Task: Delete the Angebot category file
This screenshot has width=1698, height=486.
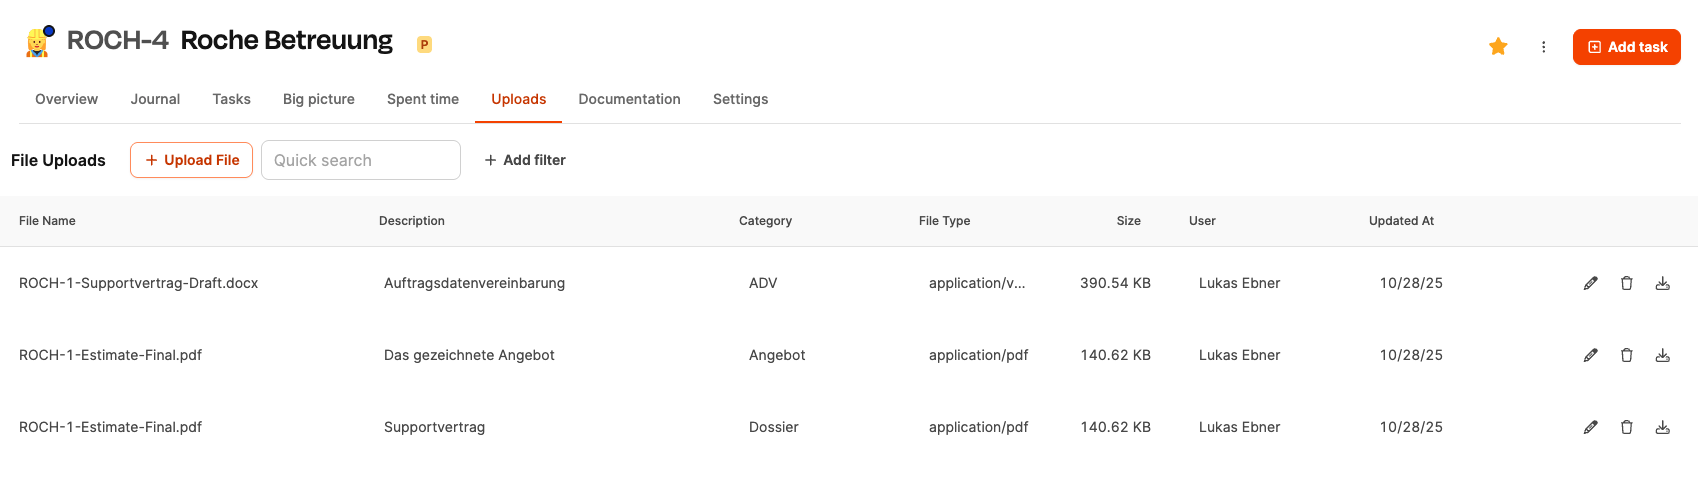Action: click(1627, 355)
